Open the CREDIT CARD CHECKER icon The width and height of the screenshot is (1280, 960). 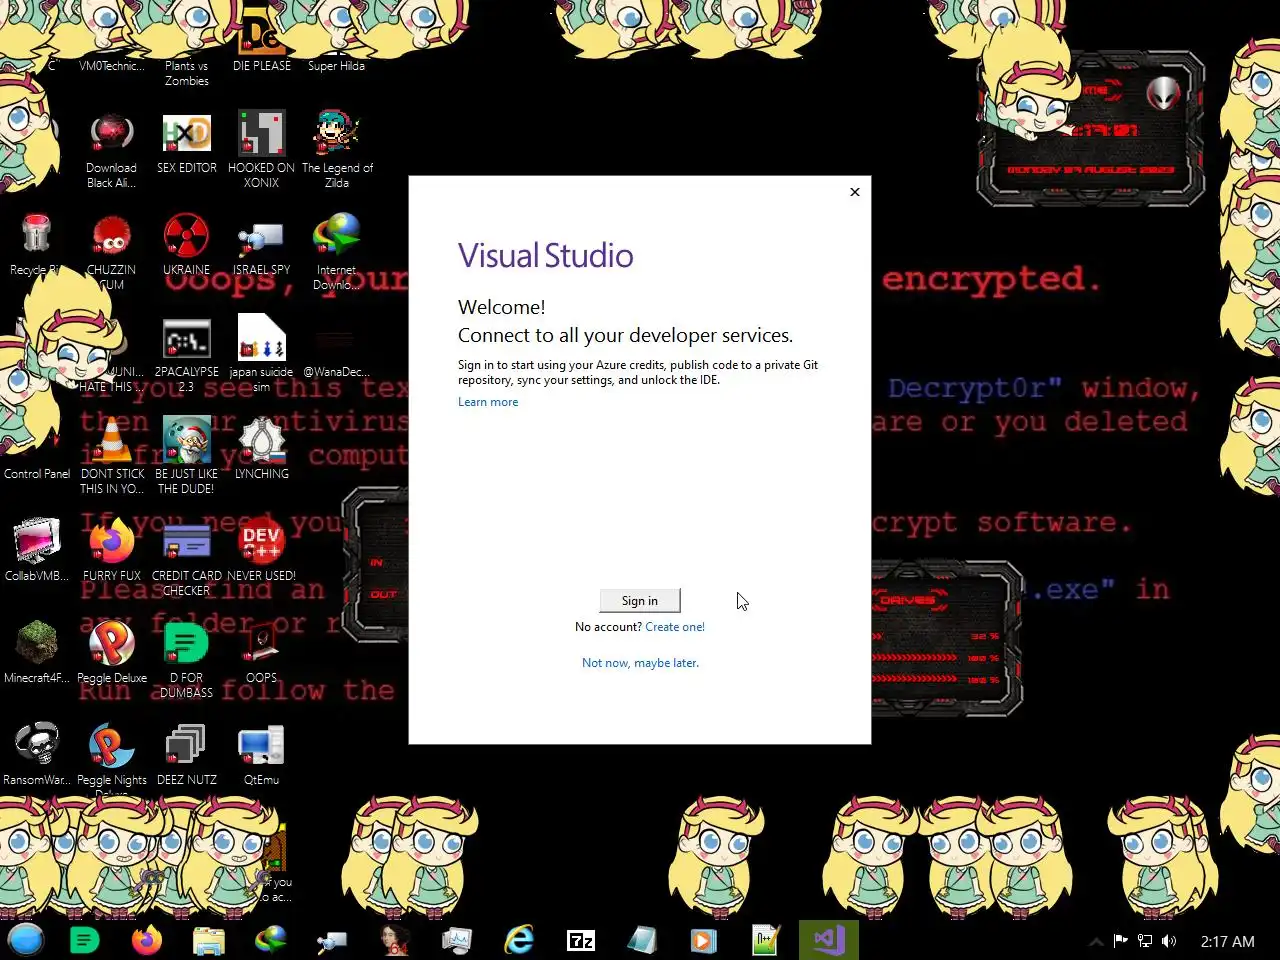[x=187, y=558]
